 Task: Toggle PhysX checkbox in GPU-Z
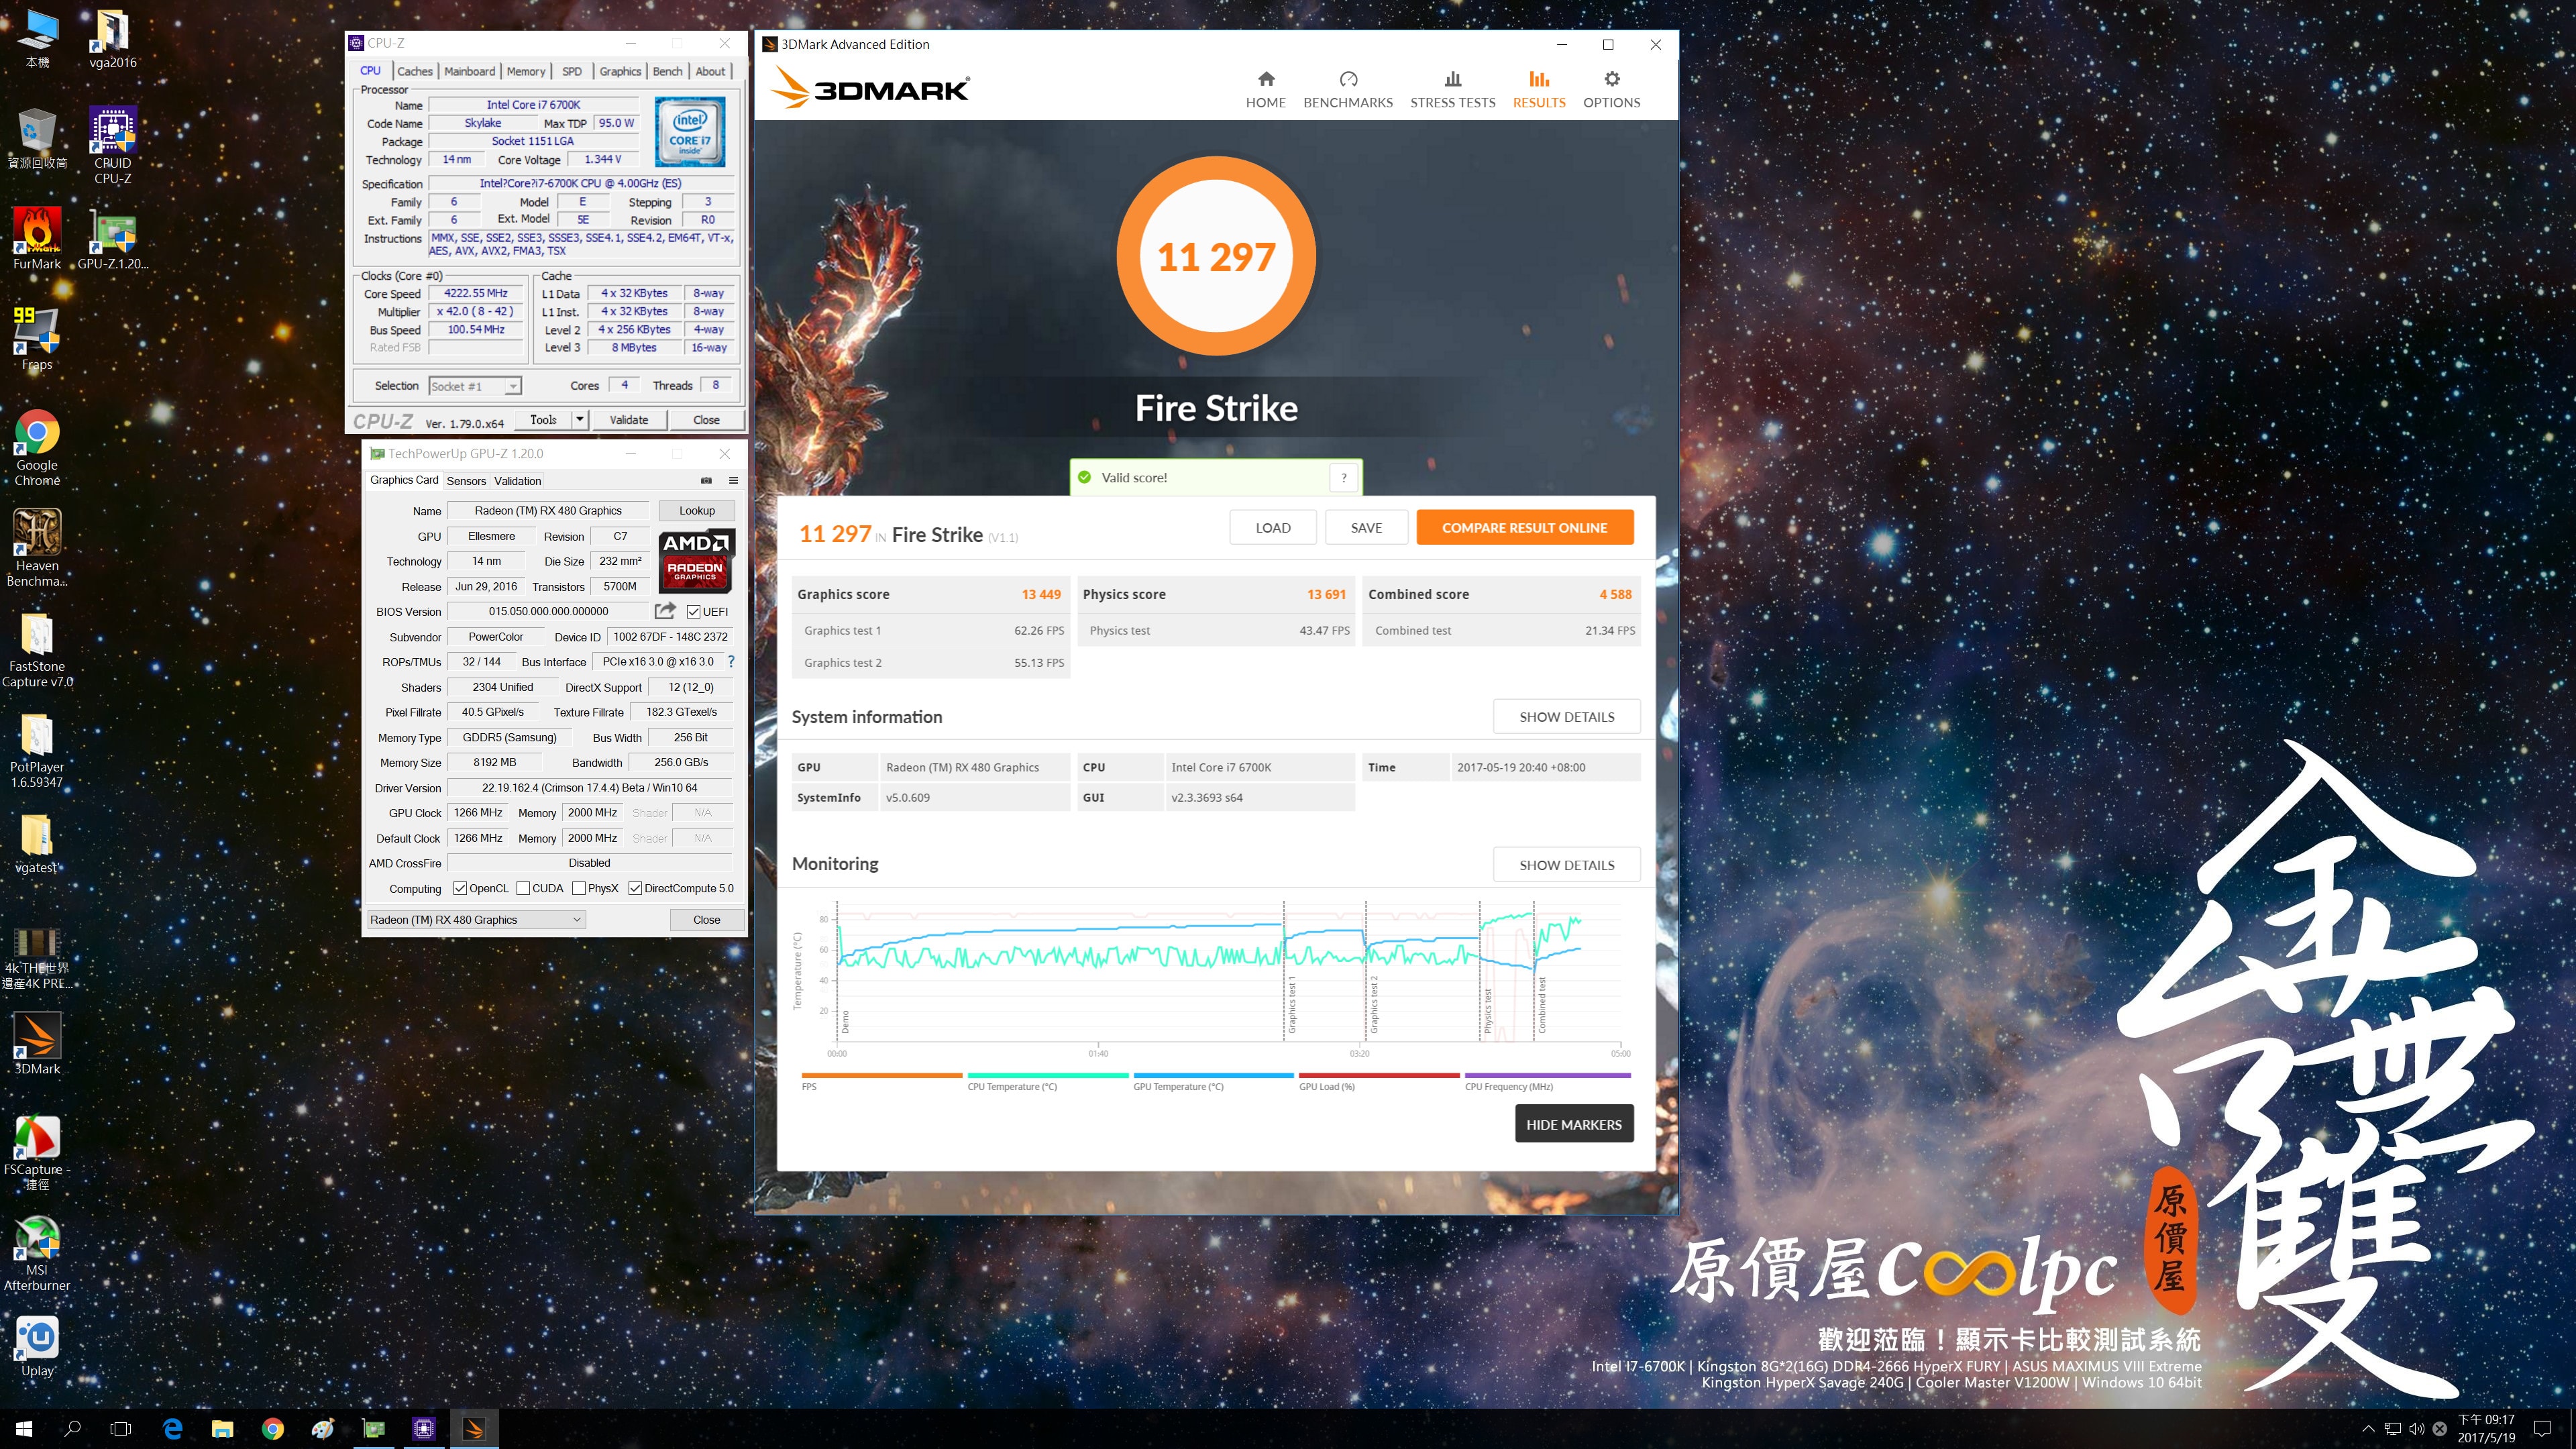pyautogui.click(x=579, y=888)
